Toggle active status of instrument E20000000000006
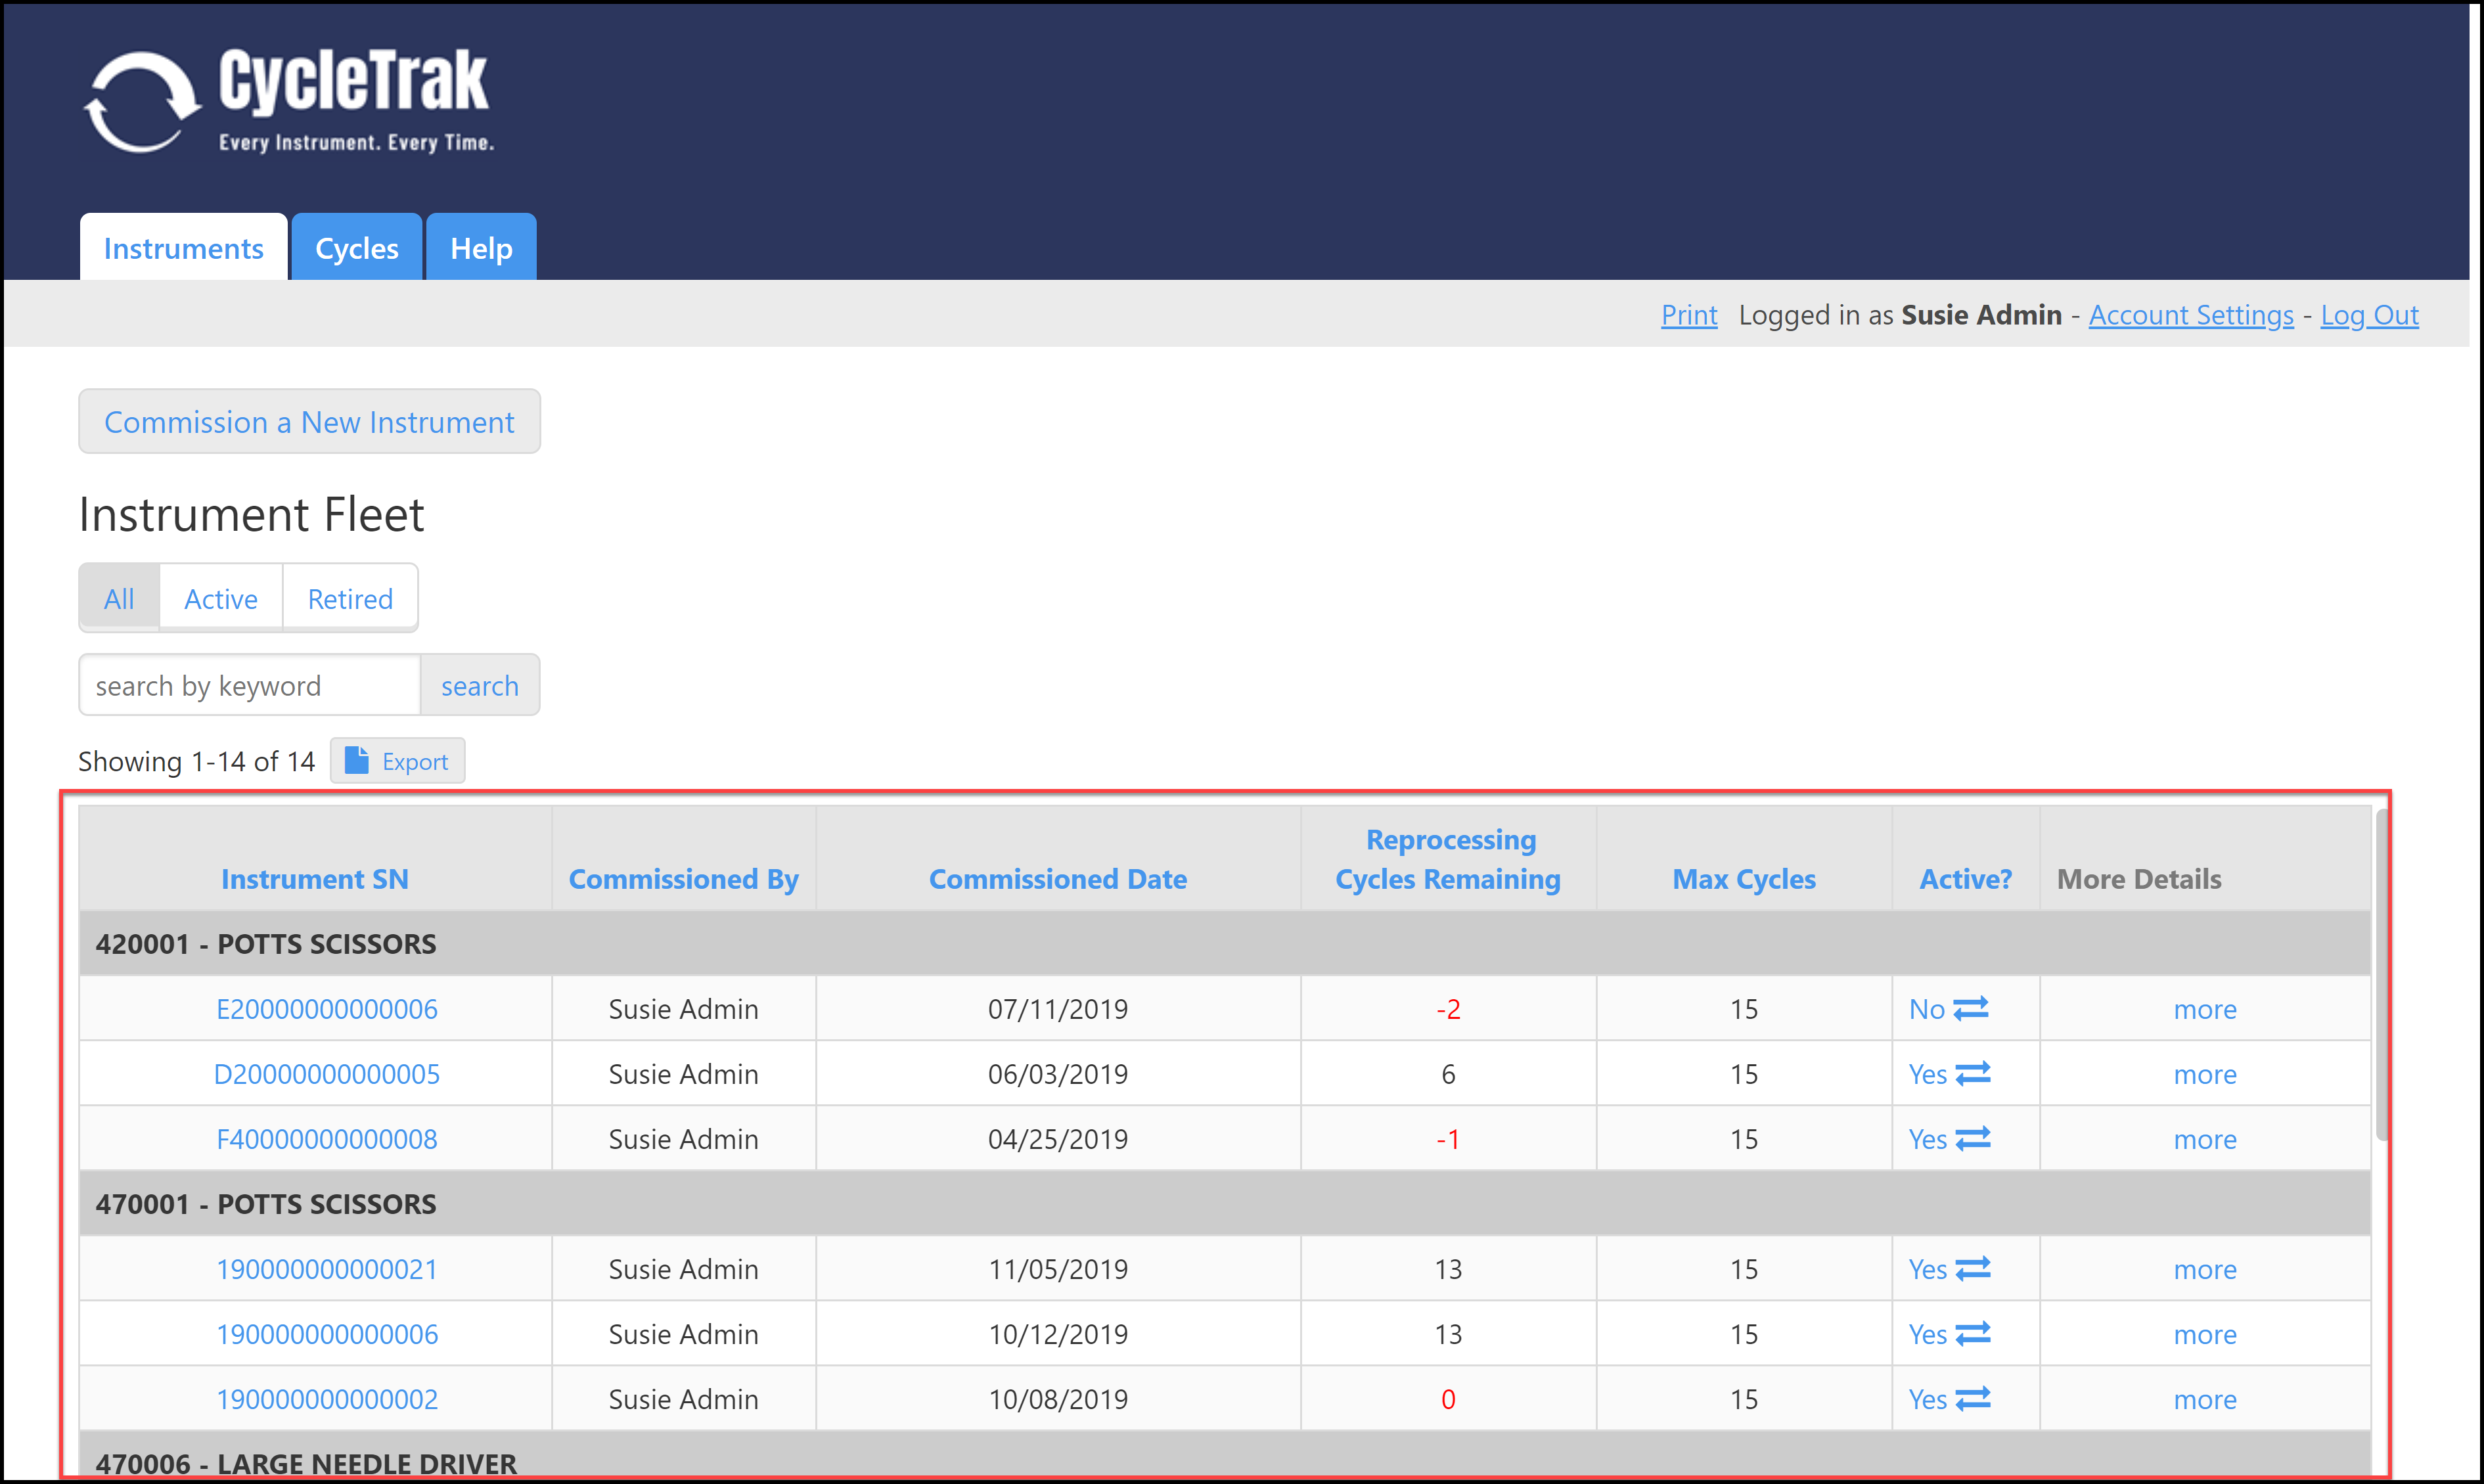Viewport: 2484px width, 1484px height. tap(1970, 1008)
